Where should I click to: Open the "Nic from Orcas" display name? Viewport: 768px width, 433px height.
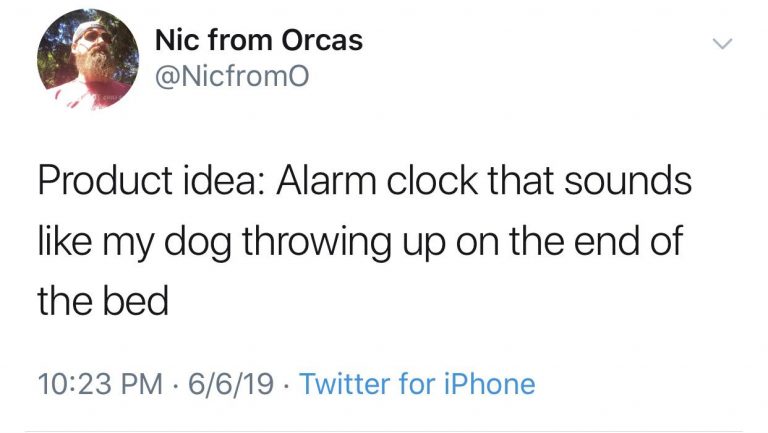[259, 41]
